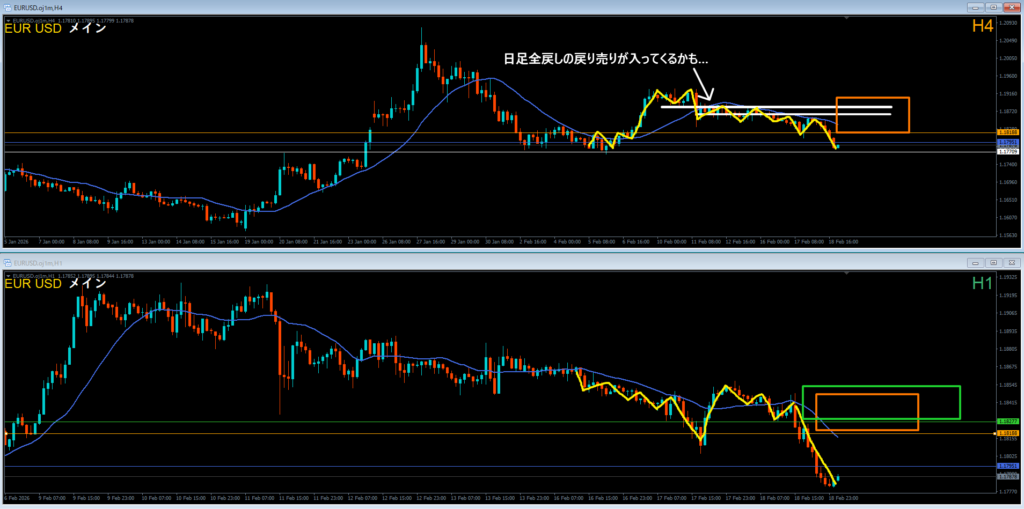
Task: Minimize the H1 chart window
Action: click(x=977, y=262)
